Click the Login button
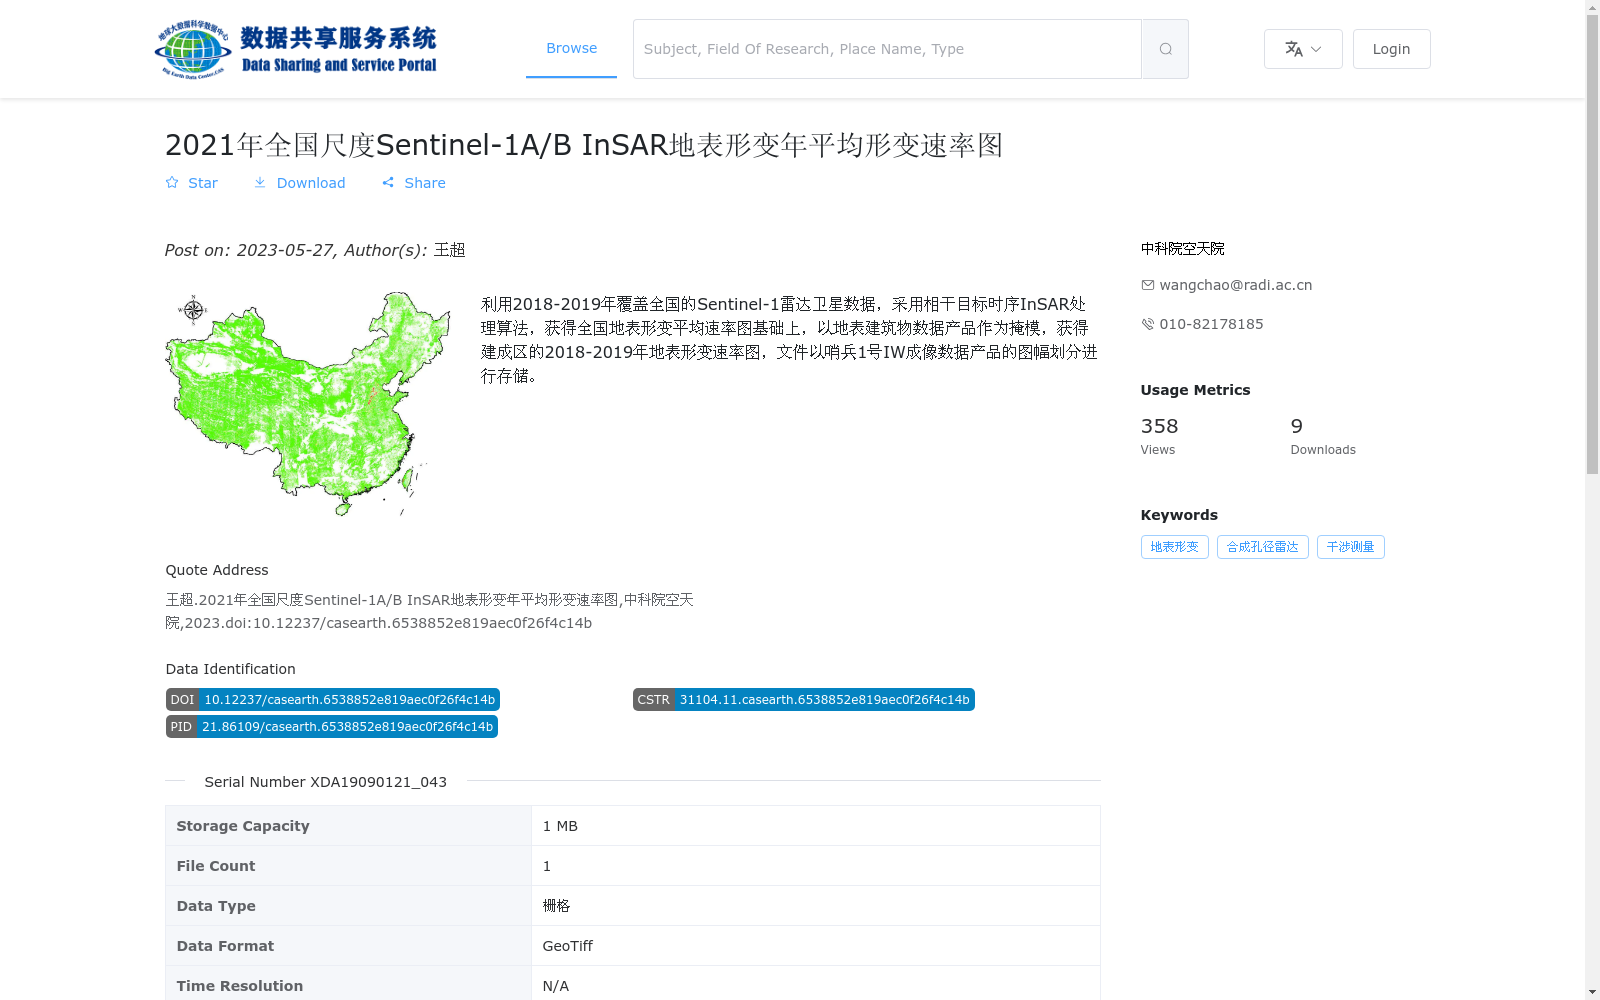 pyautogui.click(x=1391, y=49)
